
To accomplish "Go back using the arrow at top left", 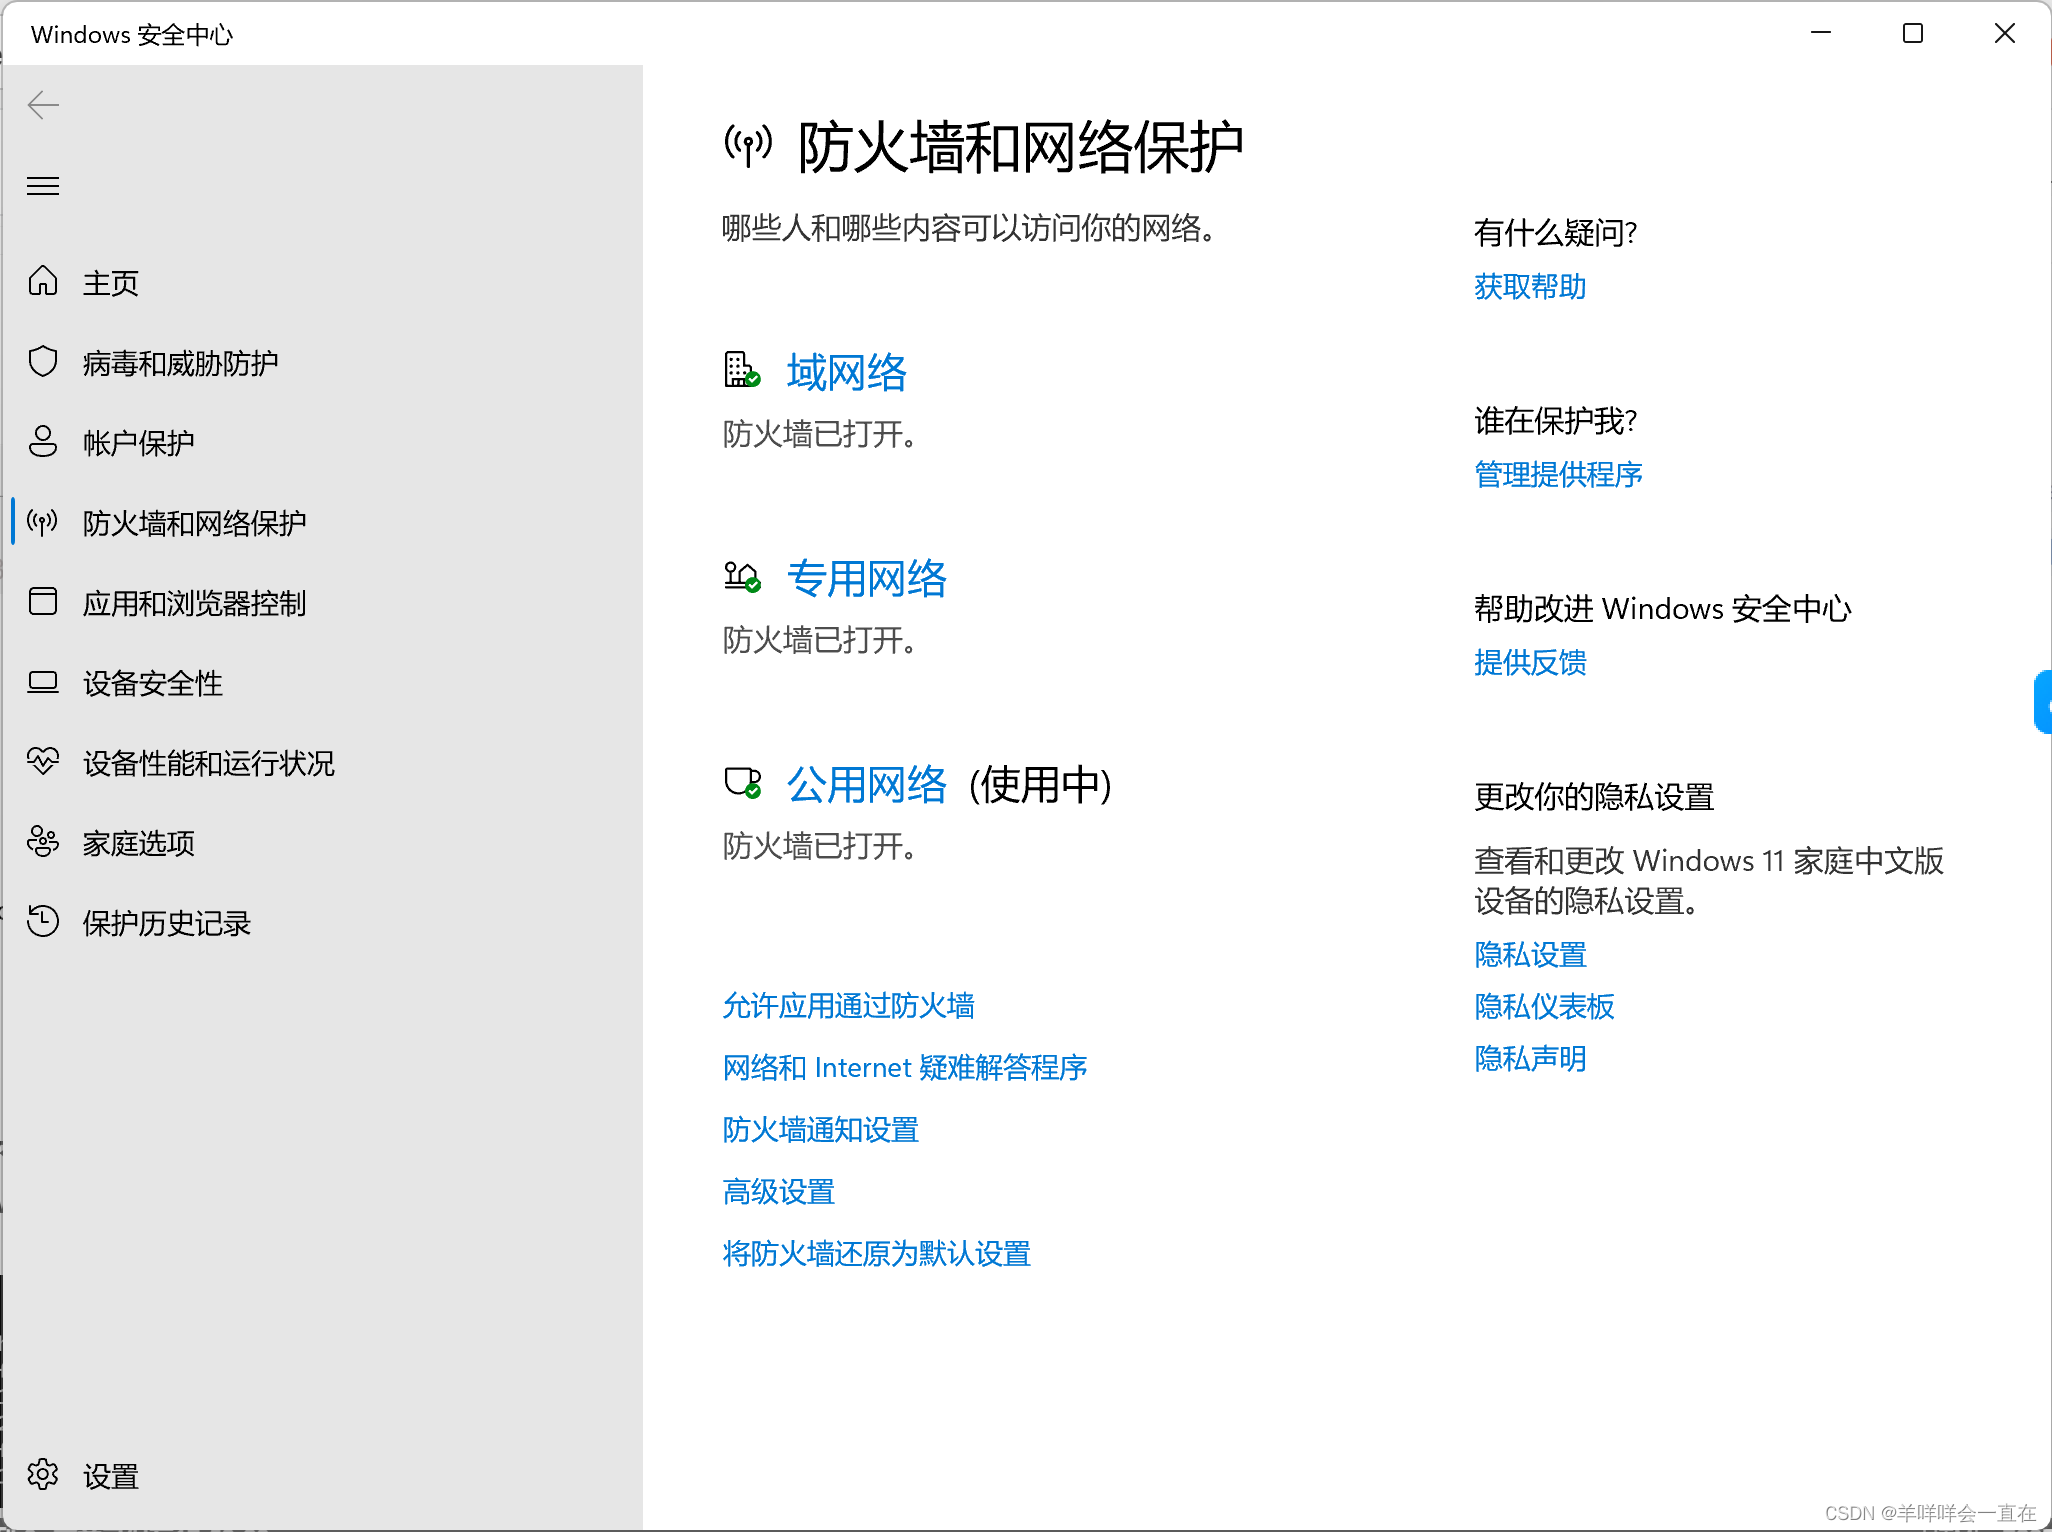I will click(43, 104).
